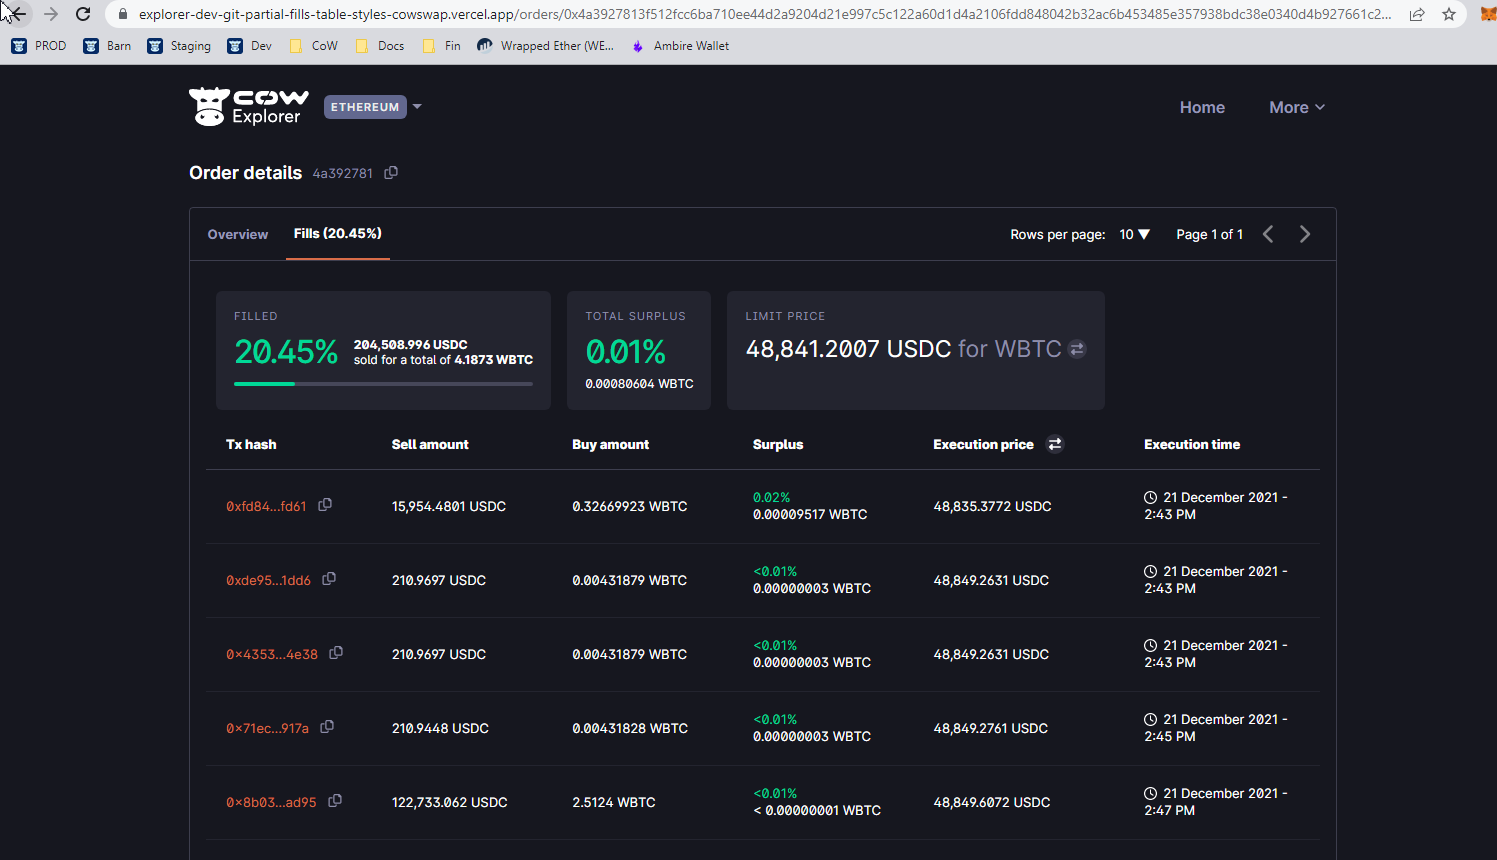Click the Buy amount column header

(x=610, y=444)
